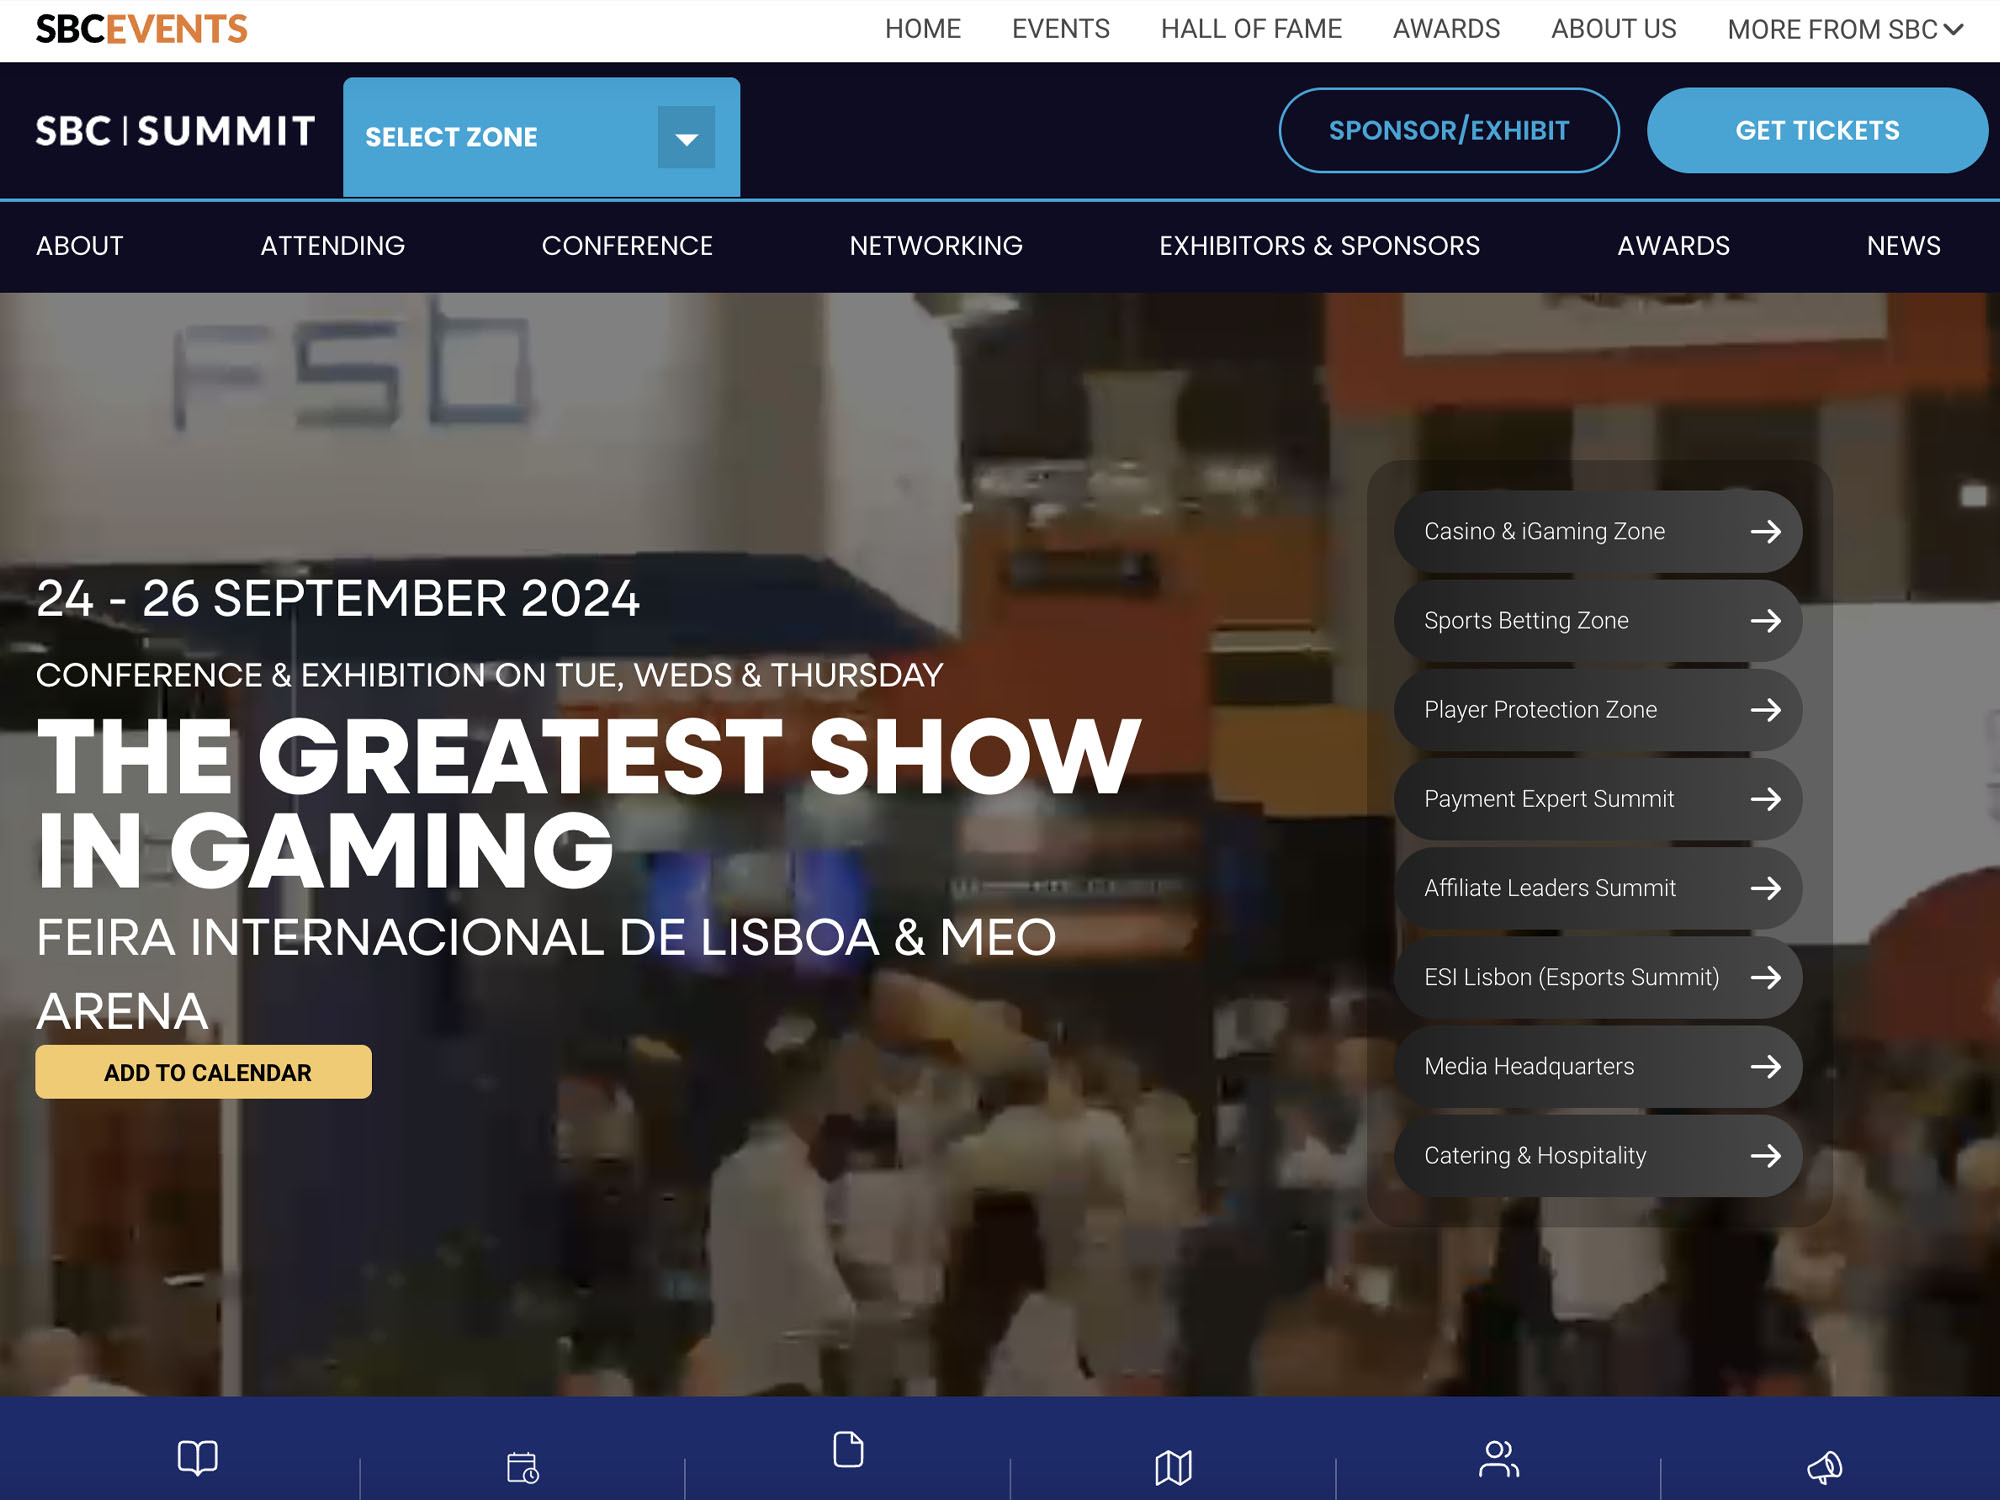Open the Media Headquarters link
Image resolution: width=2000 pixels, height=1500 pixels.
[x=1598, y=1066]
